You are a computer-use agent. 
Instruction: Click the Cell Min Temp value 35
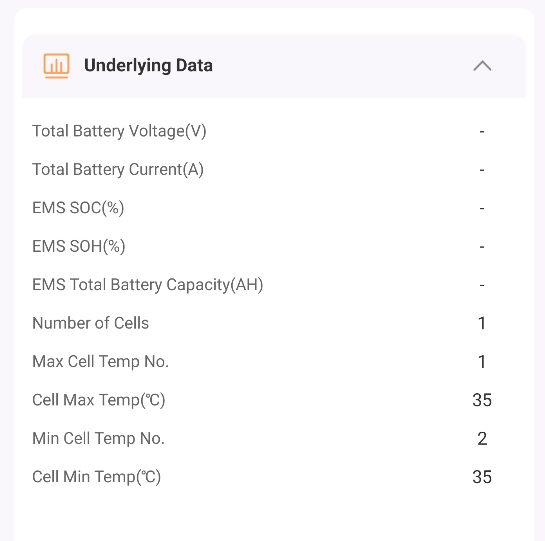(x=482, y=477)
